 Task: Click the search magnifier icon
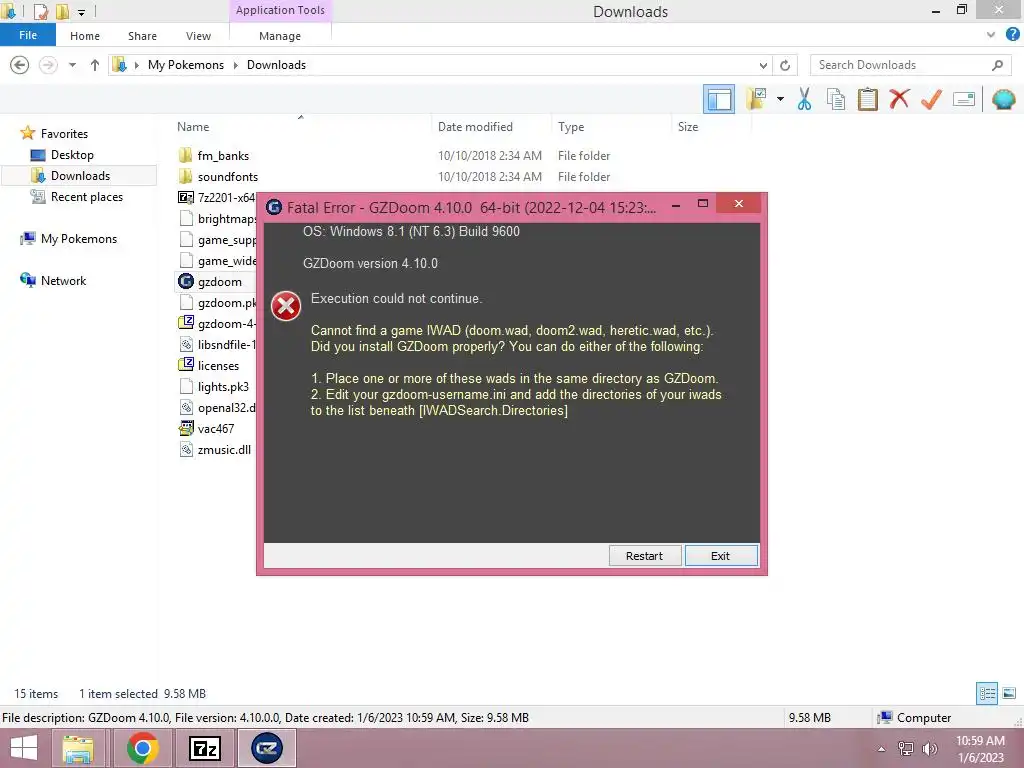997,65
